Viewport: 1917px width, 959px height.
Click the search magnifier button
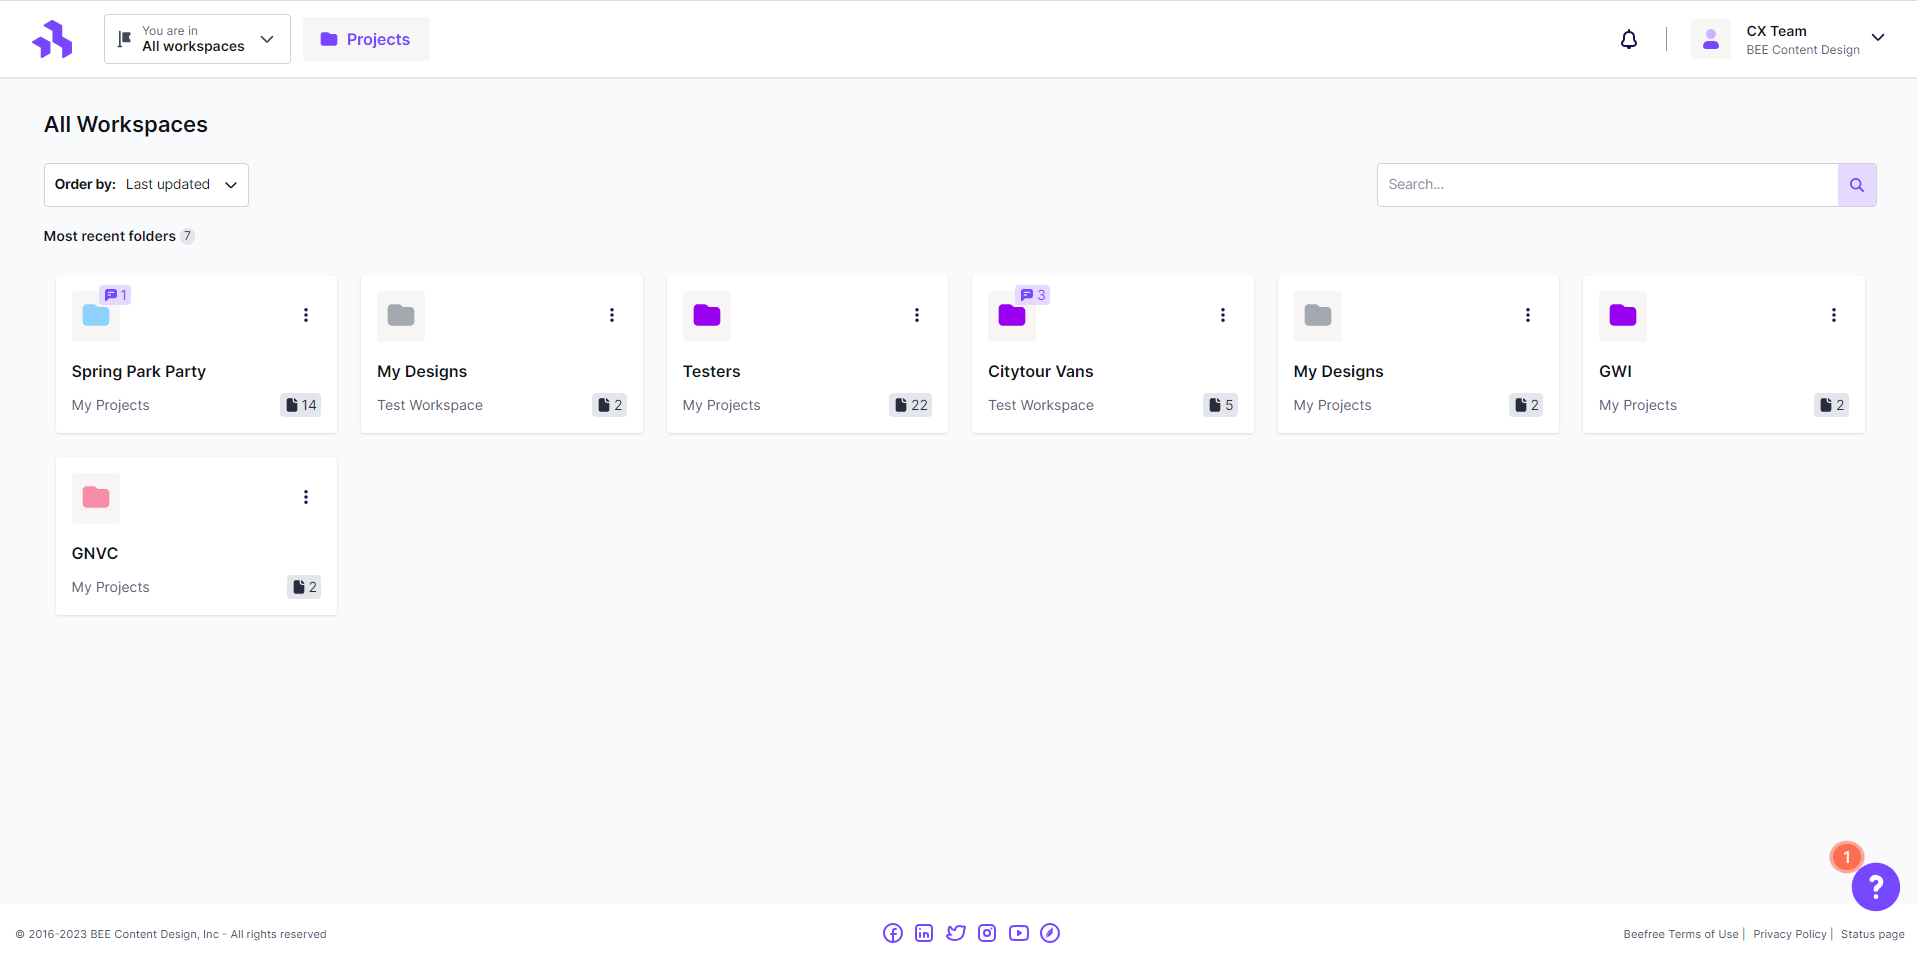click(1857, 185)
